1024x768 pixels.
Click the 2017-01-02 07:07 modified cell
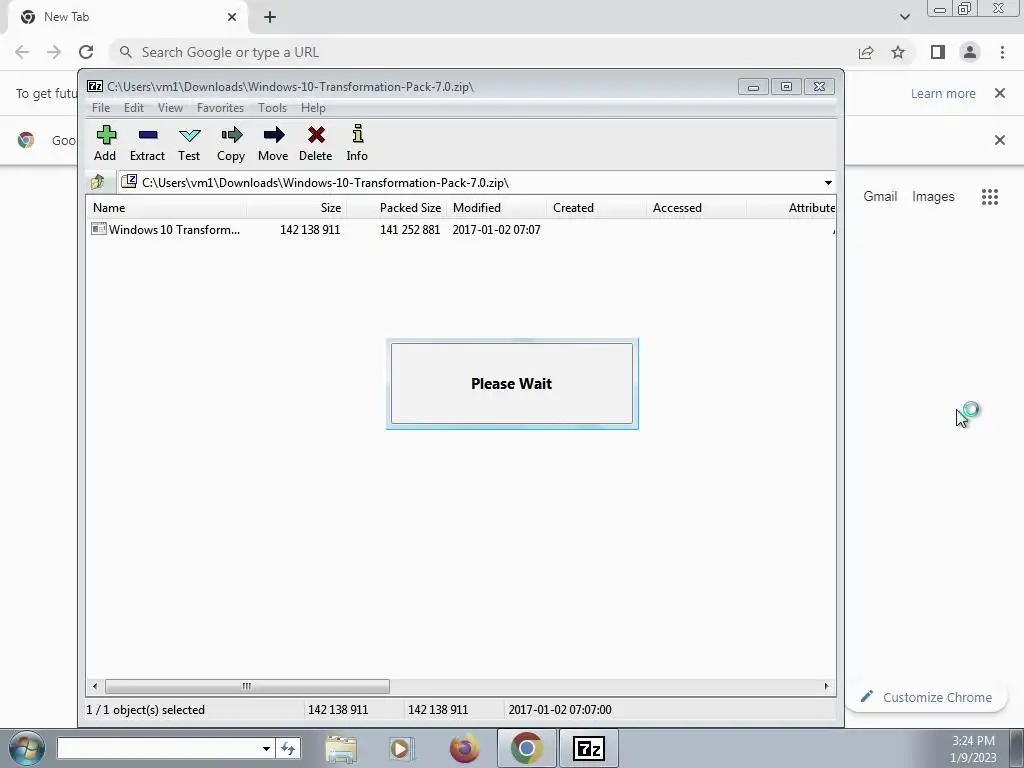tap(496, 230)
